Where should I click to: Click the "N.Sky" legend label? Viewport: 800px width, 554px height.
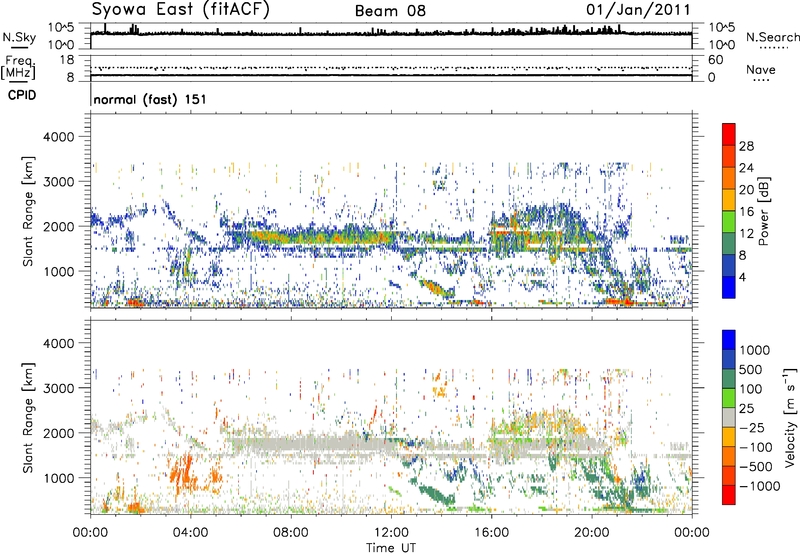click(19, 37)
